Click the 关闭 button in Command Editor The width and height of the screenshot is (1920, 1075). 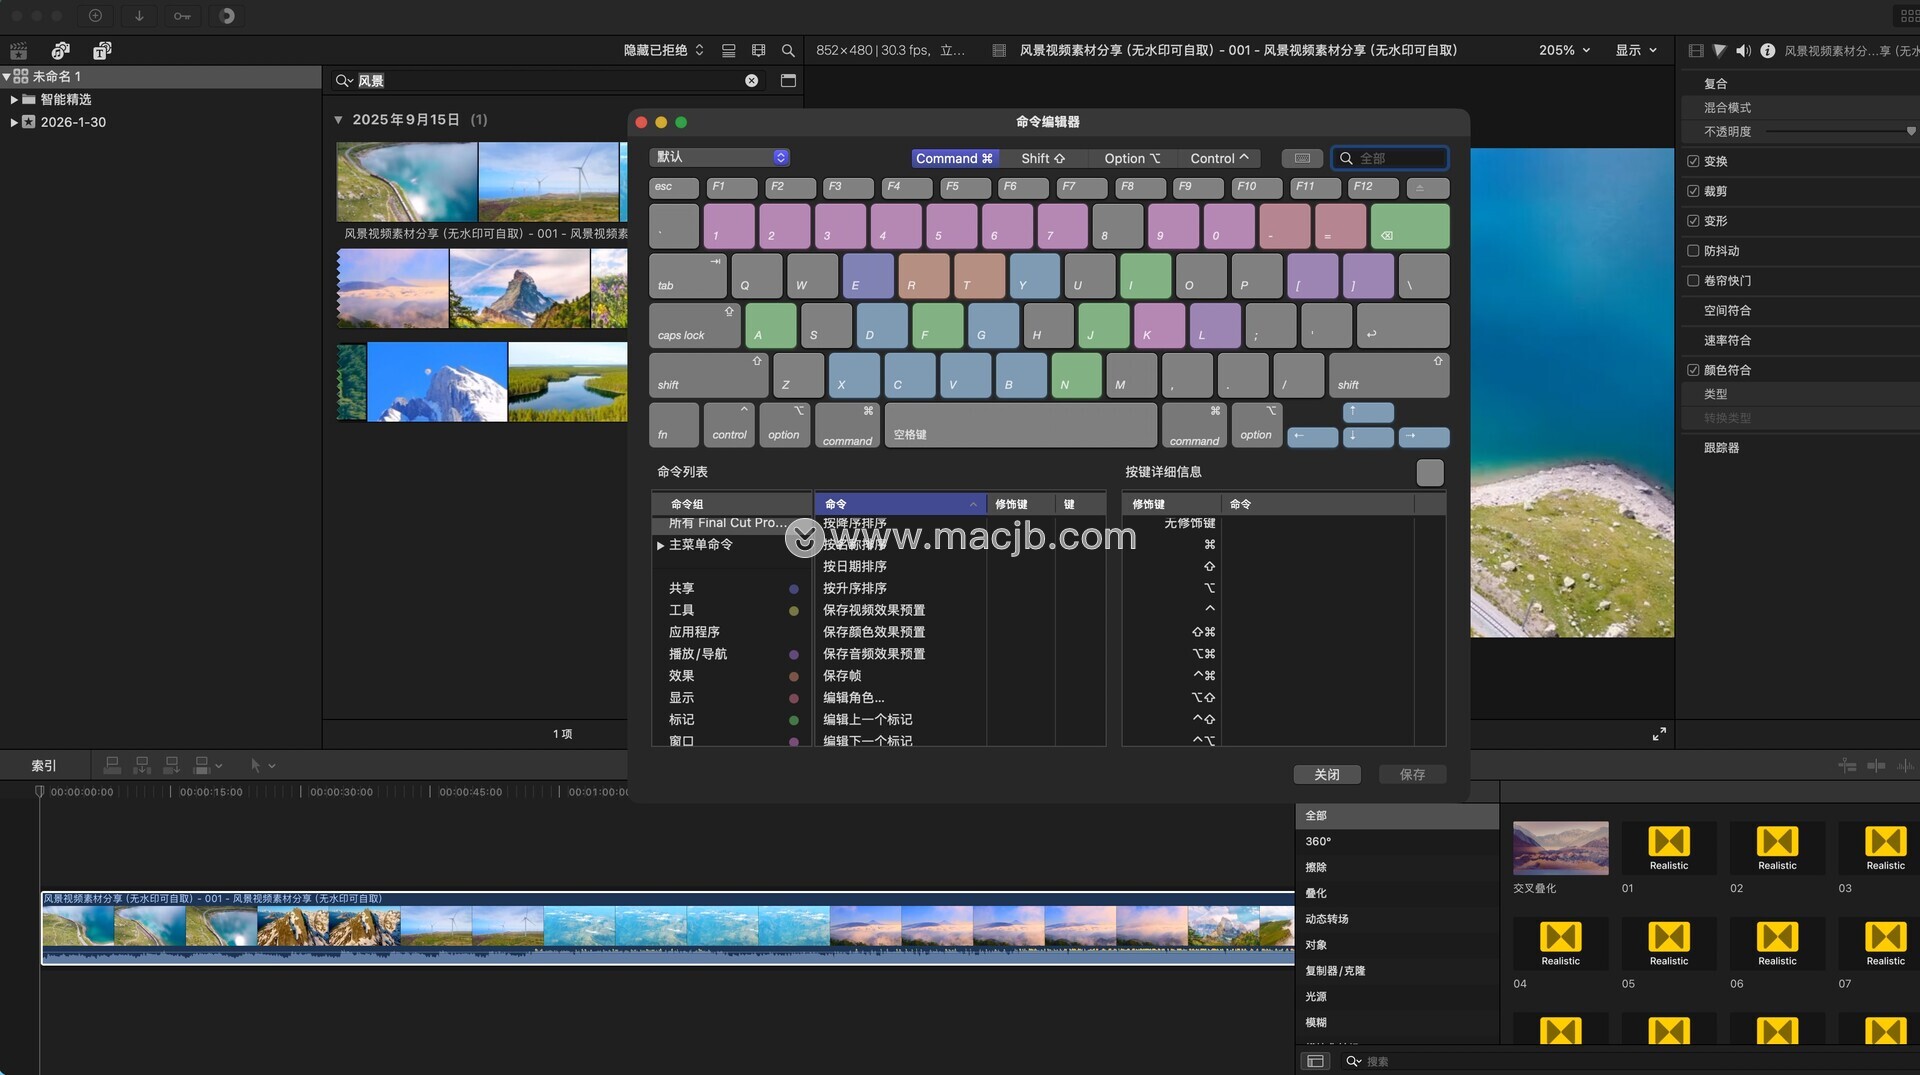tap(1326, 774)
